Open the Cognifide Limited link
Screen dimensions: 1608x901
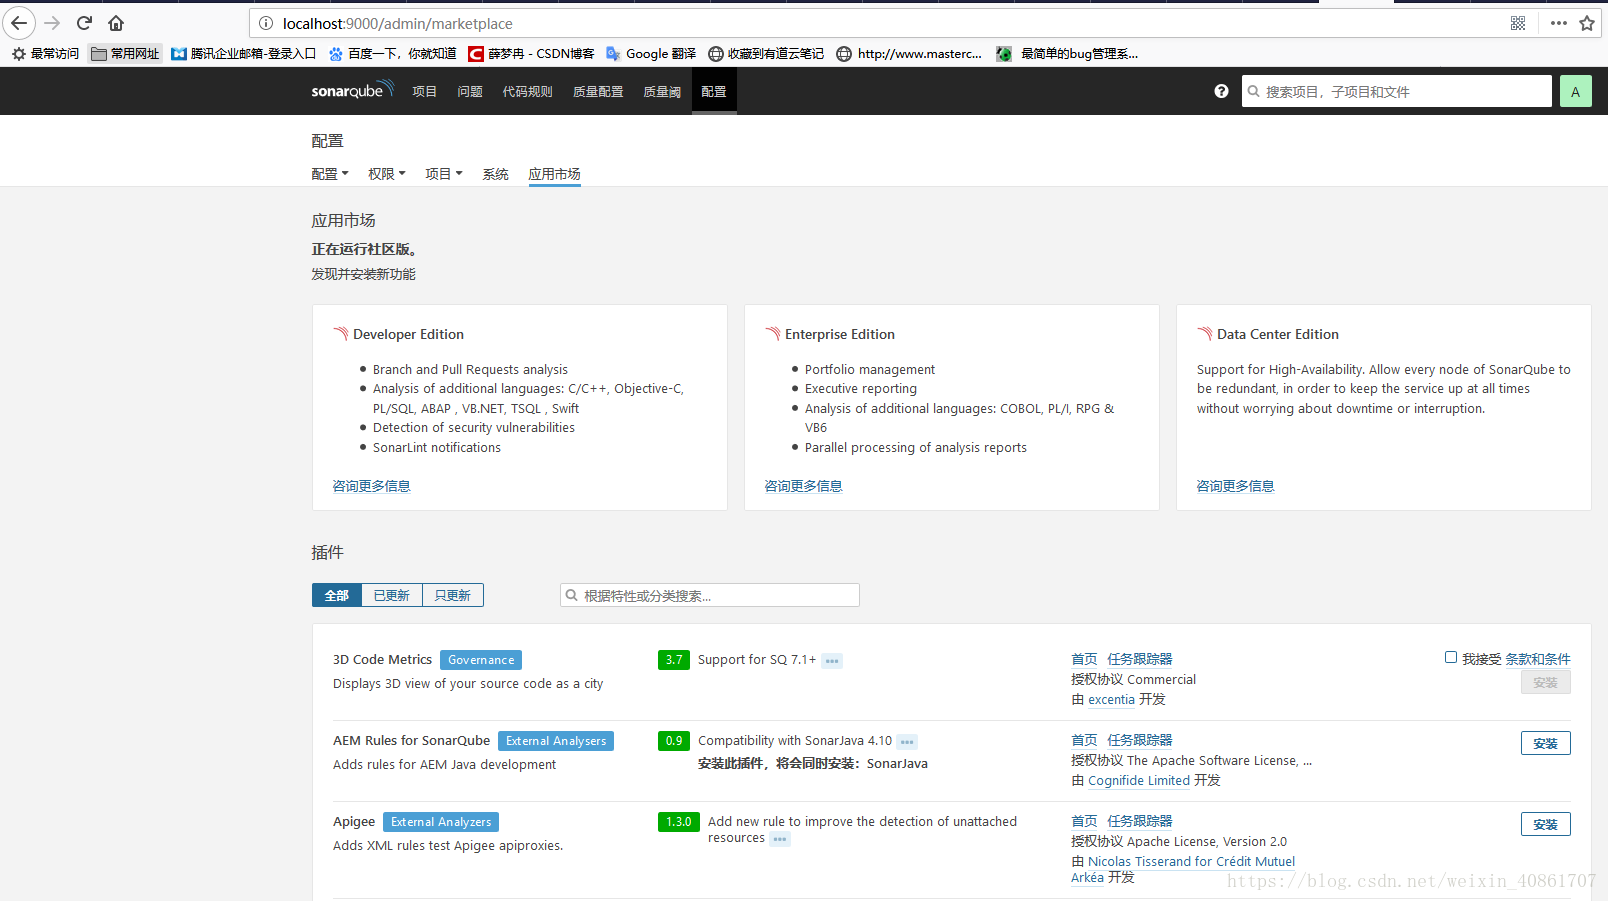[1139, 781]
